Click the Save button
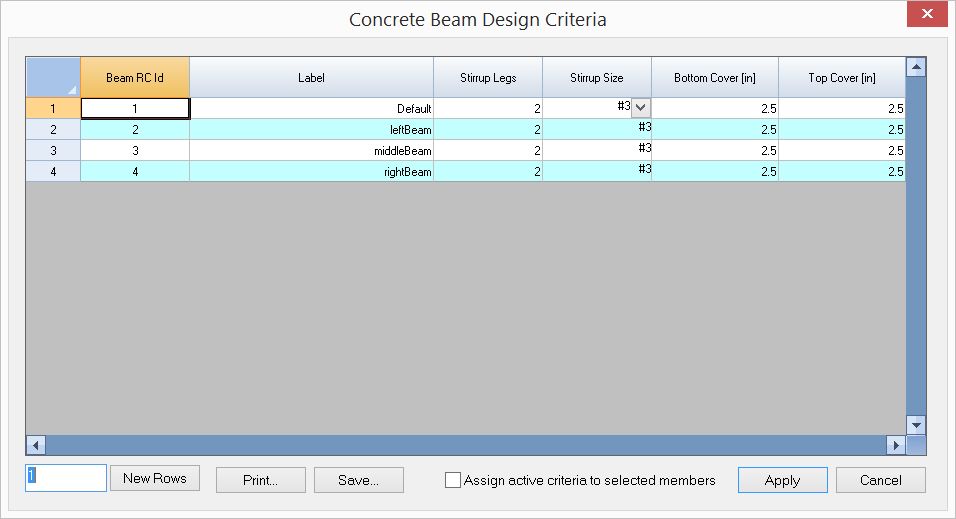This screenshot has width=956, height=519. 358,480
